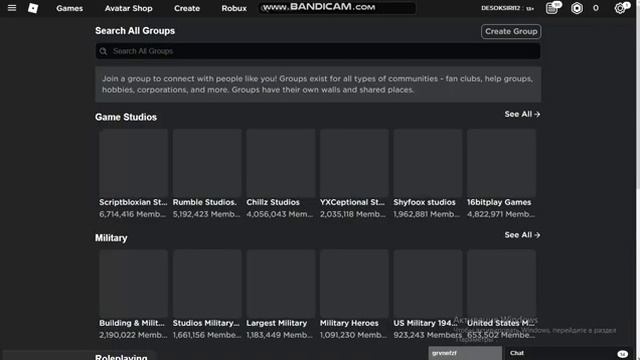Open the hamburger navigation menu
This screenshot has height=360, width=640.
[x=12, y=8]
